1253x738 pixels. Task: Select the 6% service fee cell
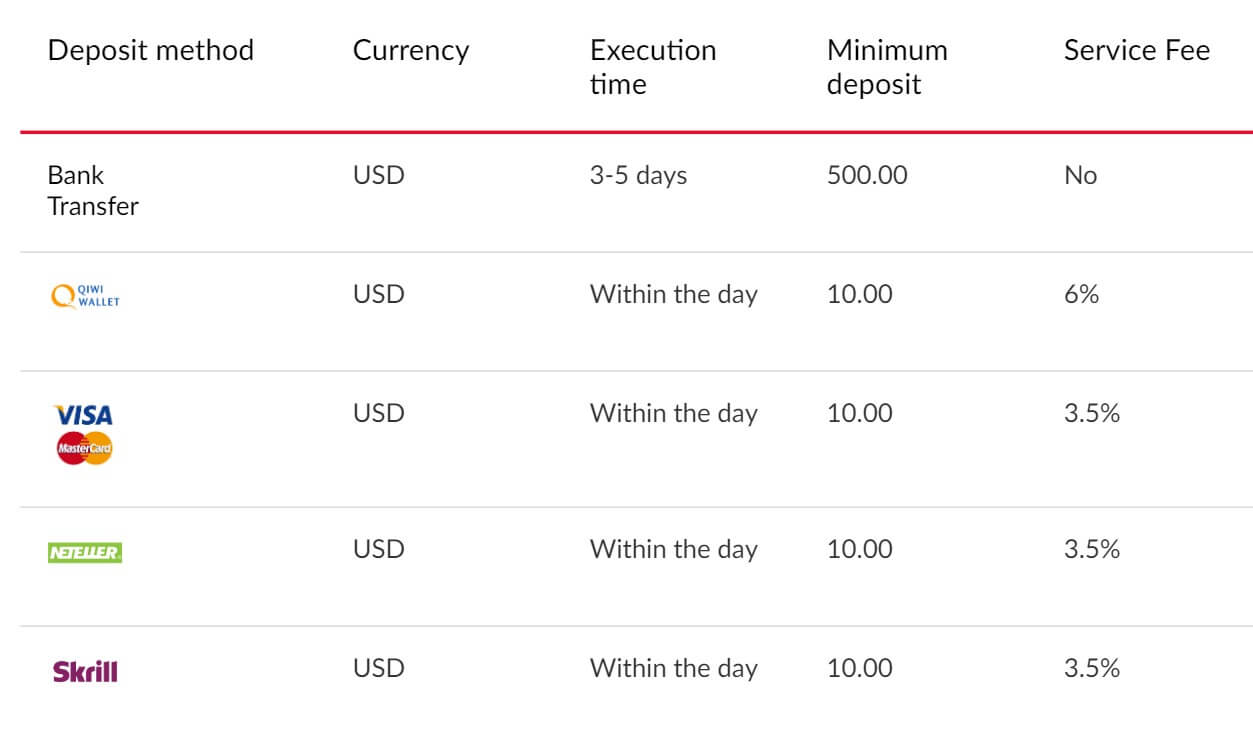point(1081,294)
